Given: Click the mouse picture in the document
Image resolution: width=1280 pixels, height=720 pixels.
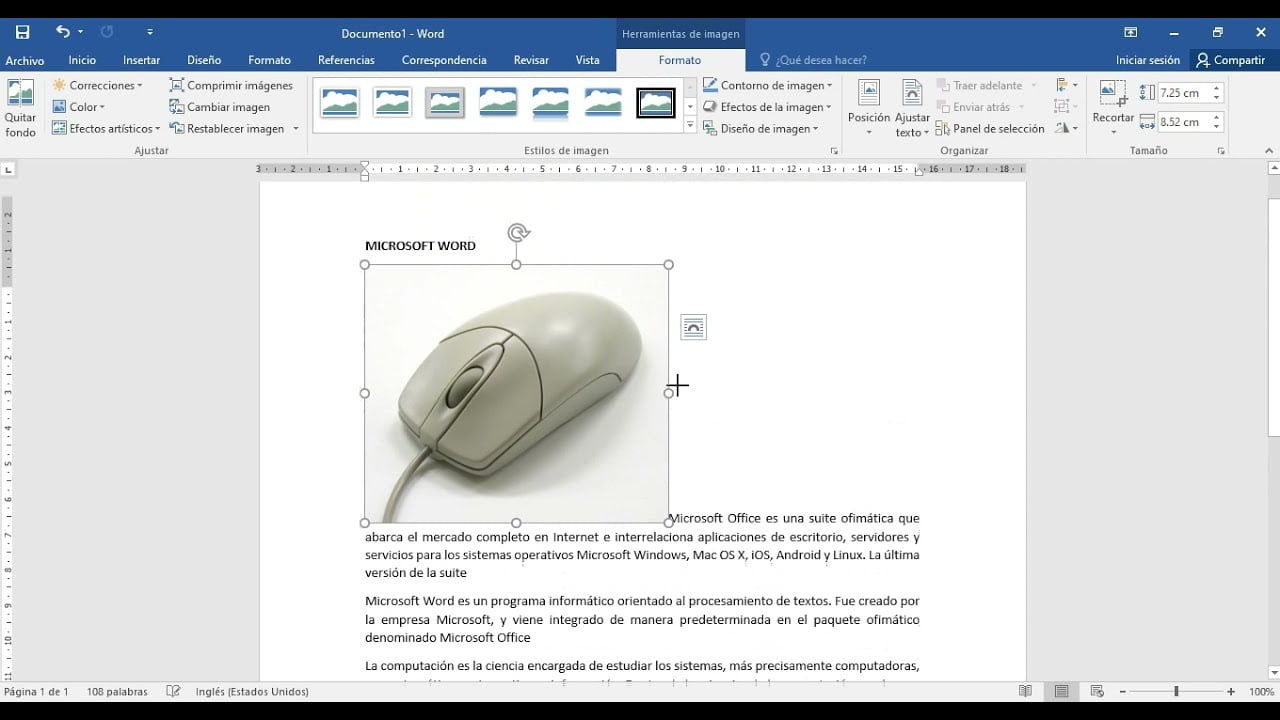Looking at the screenshot, I should click(516, 393).
